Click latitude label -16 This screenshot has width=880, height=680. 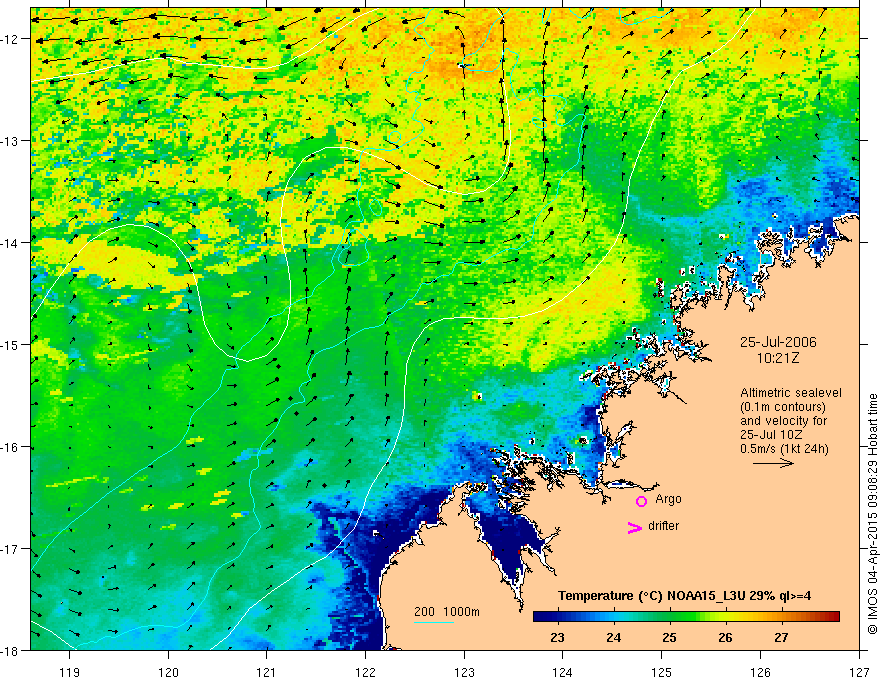pos(10,447)
